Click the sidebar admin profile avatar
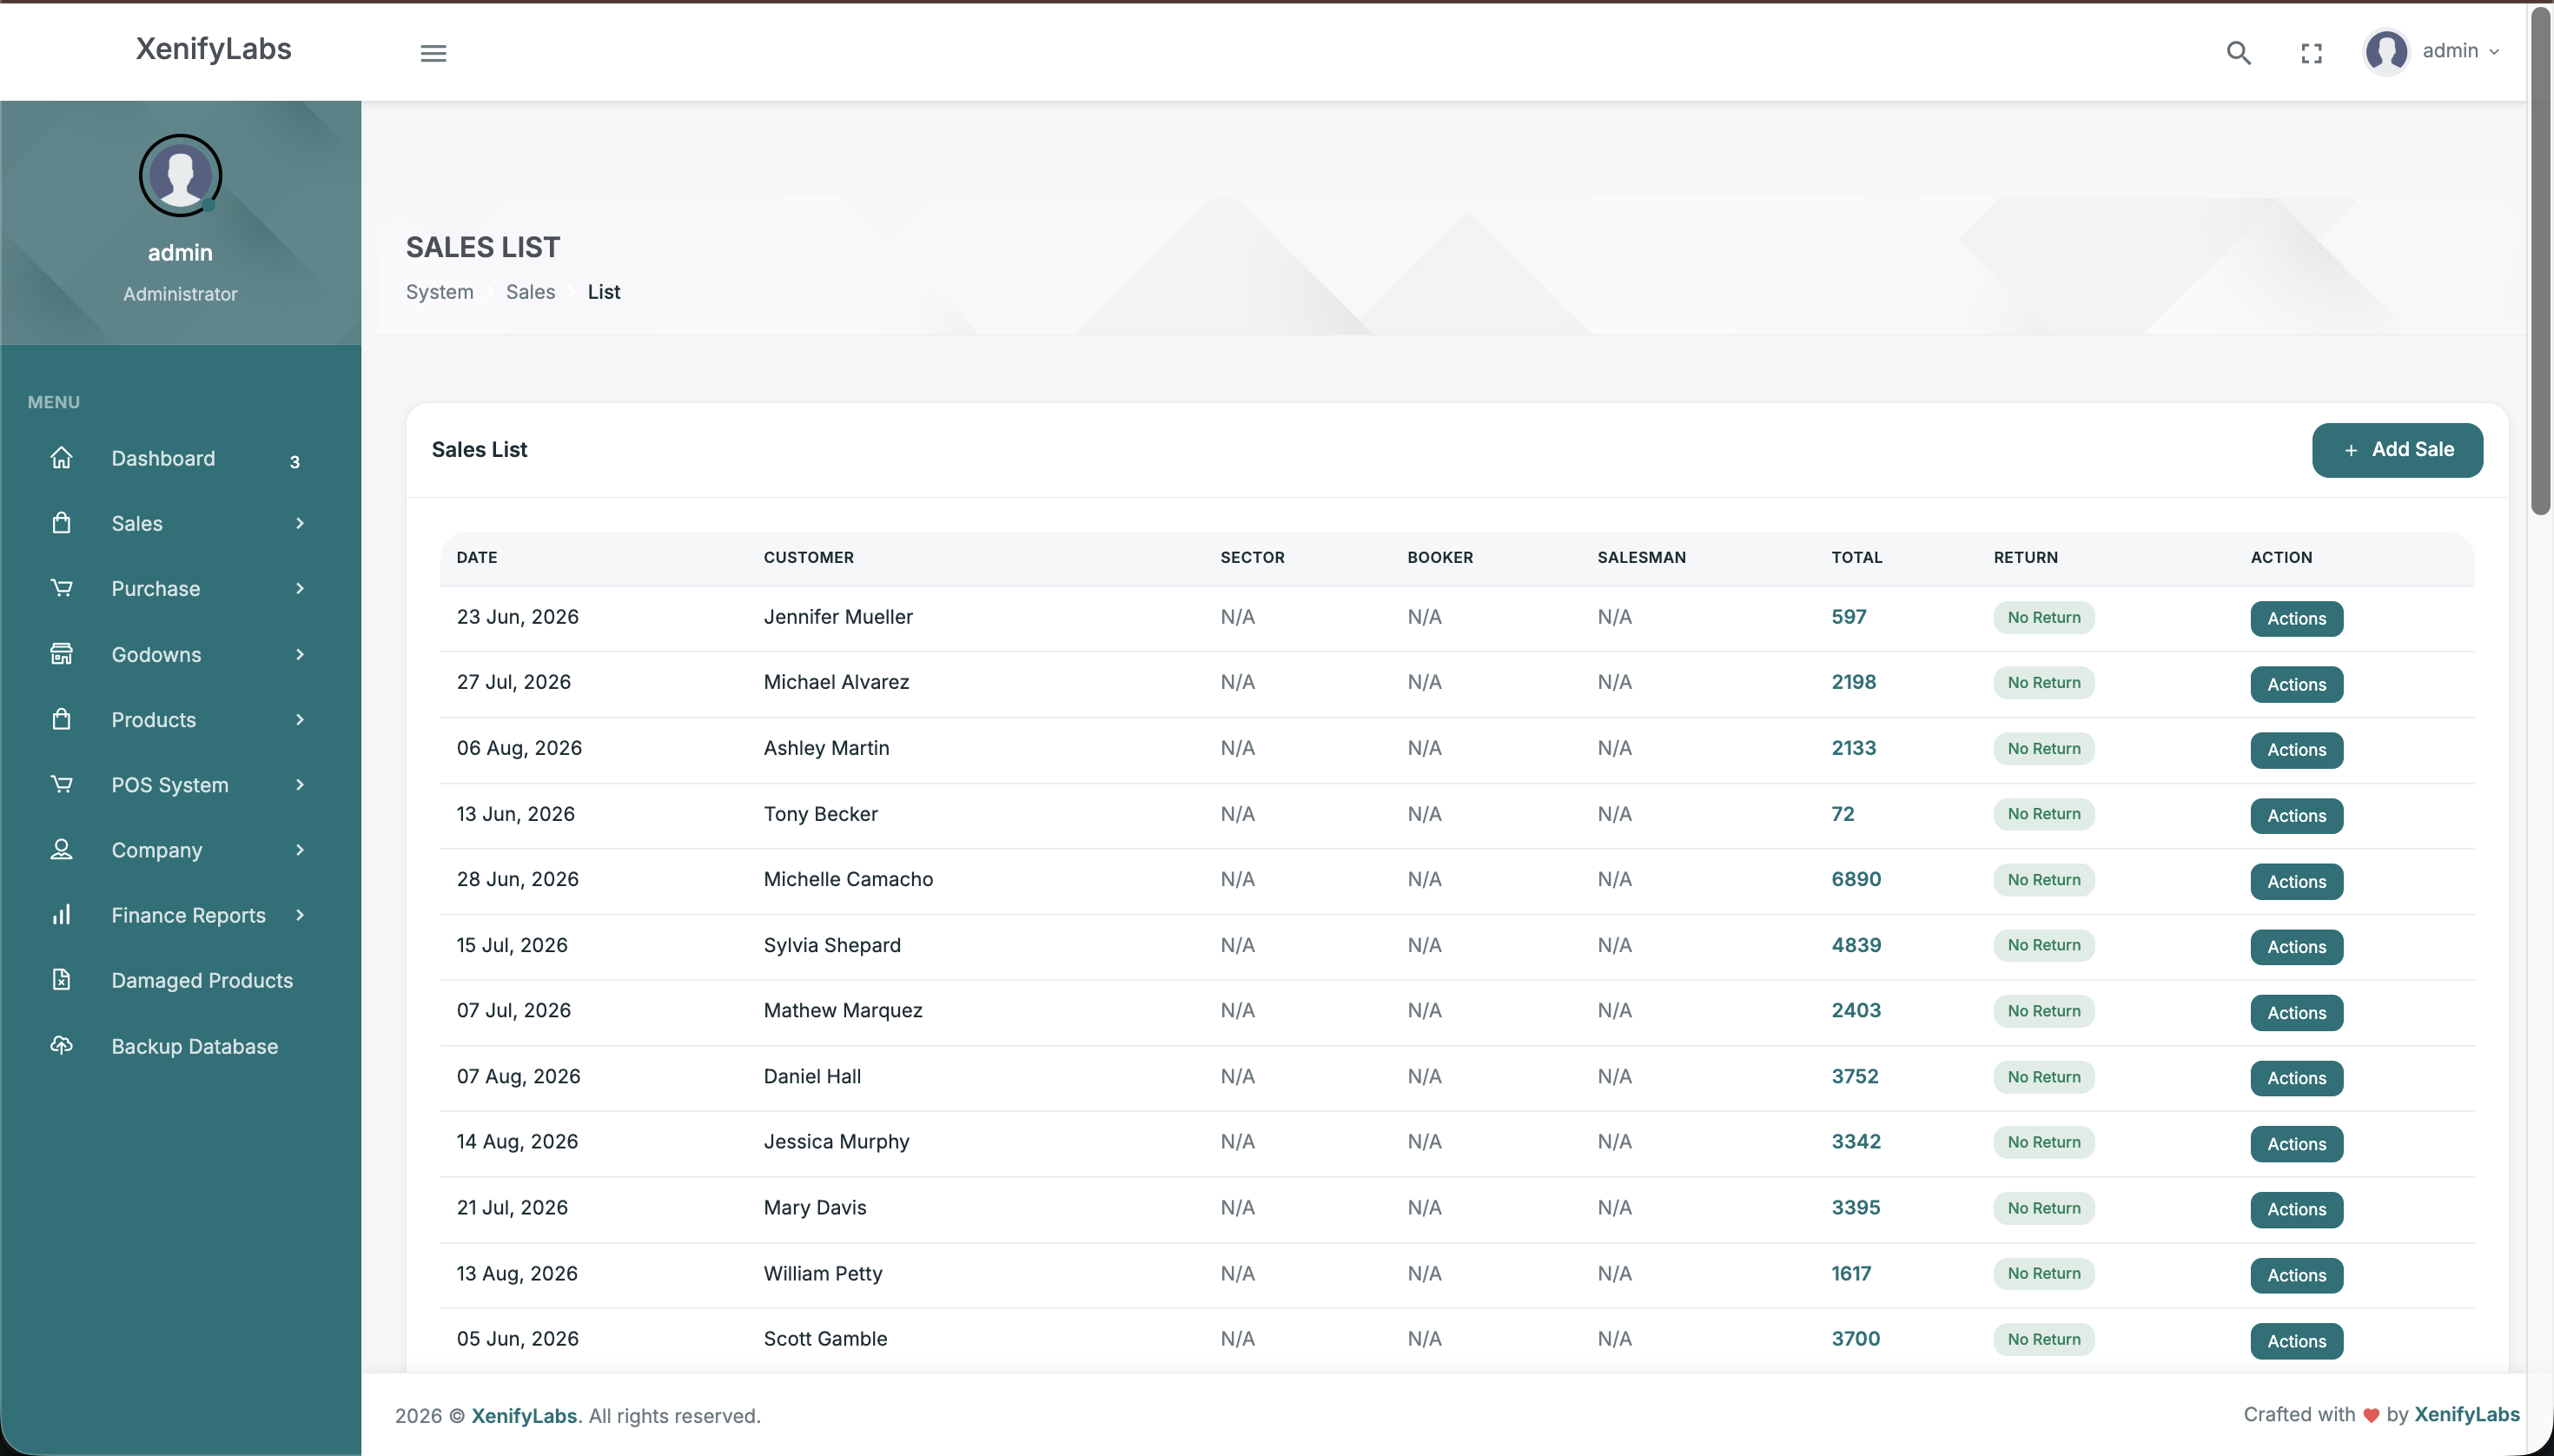2554x1456 pixels. coord(180,175)
